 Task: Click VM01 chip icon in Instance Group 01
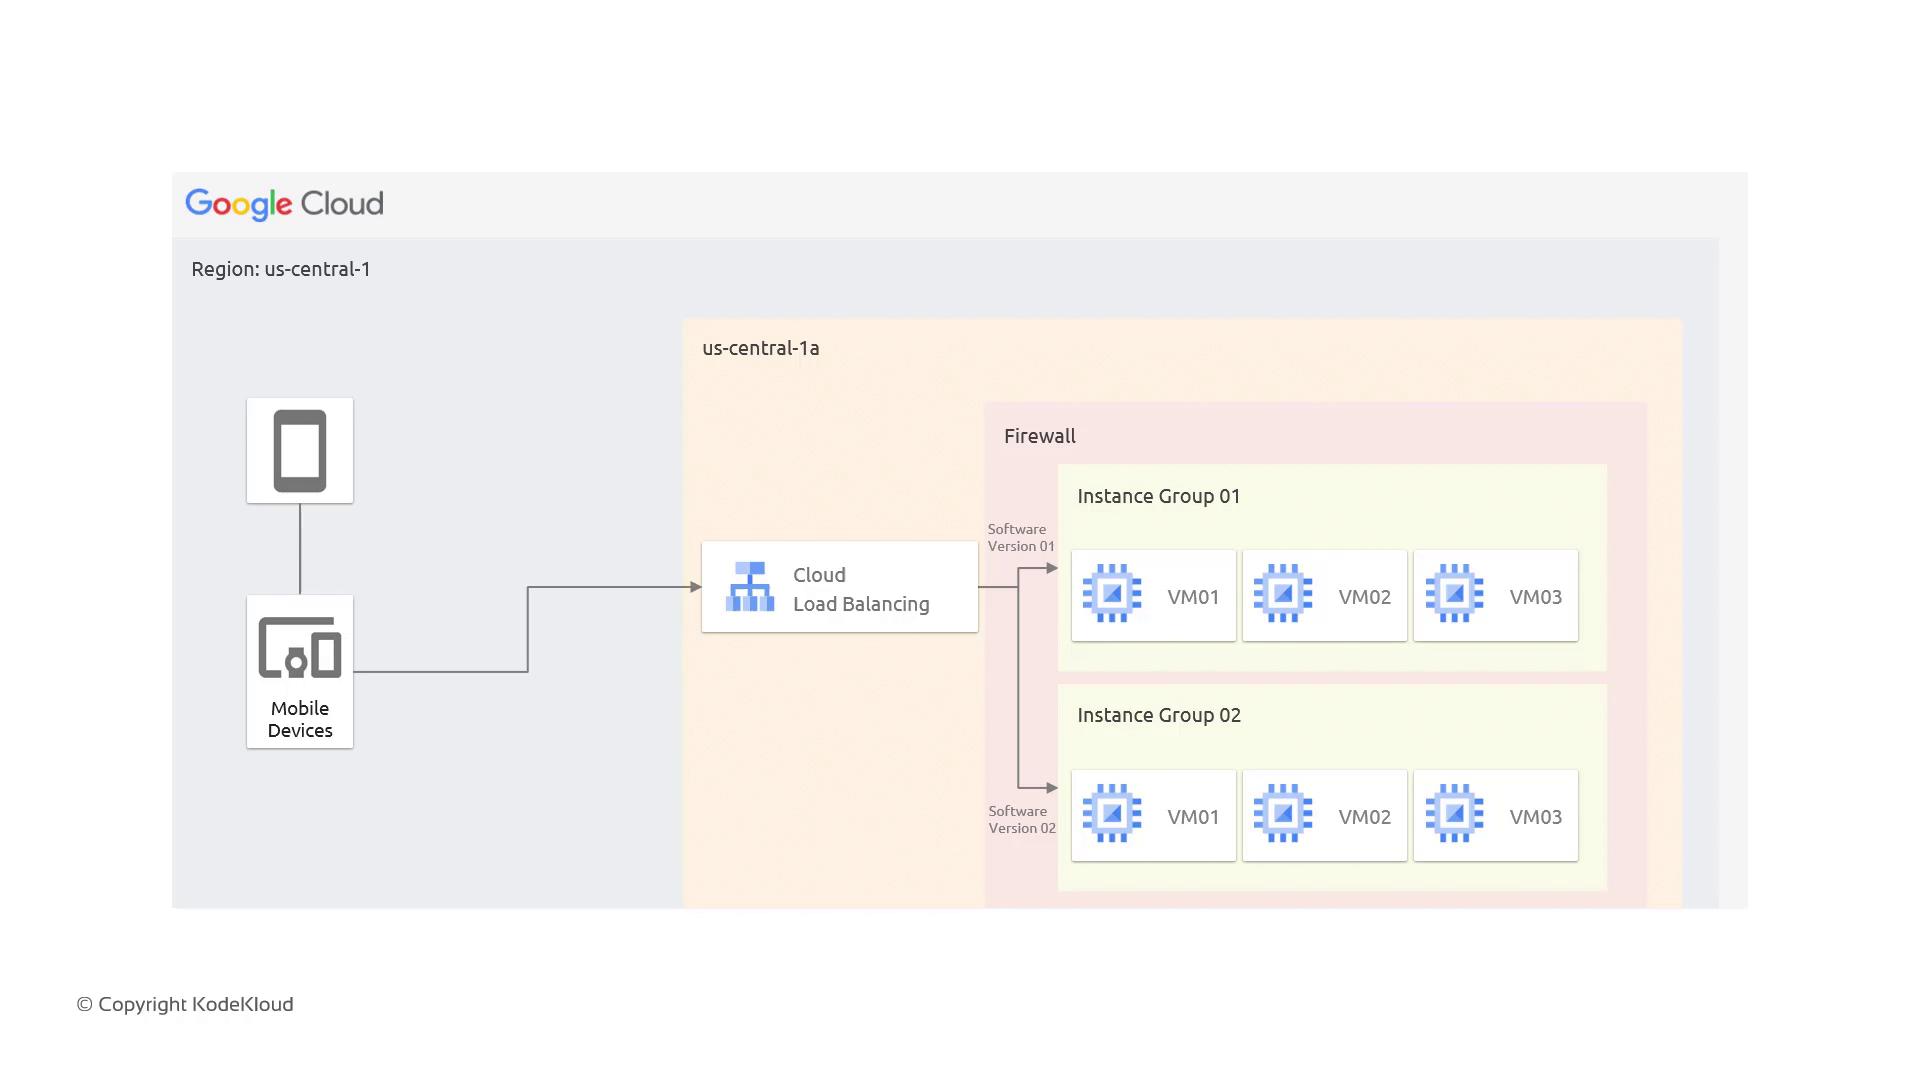pyautogui.click(x=1112, y=594)
